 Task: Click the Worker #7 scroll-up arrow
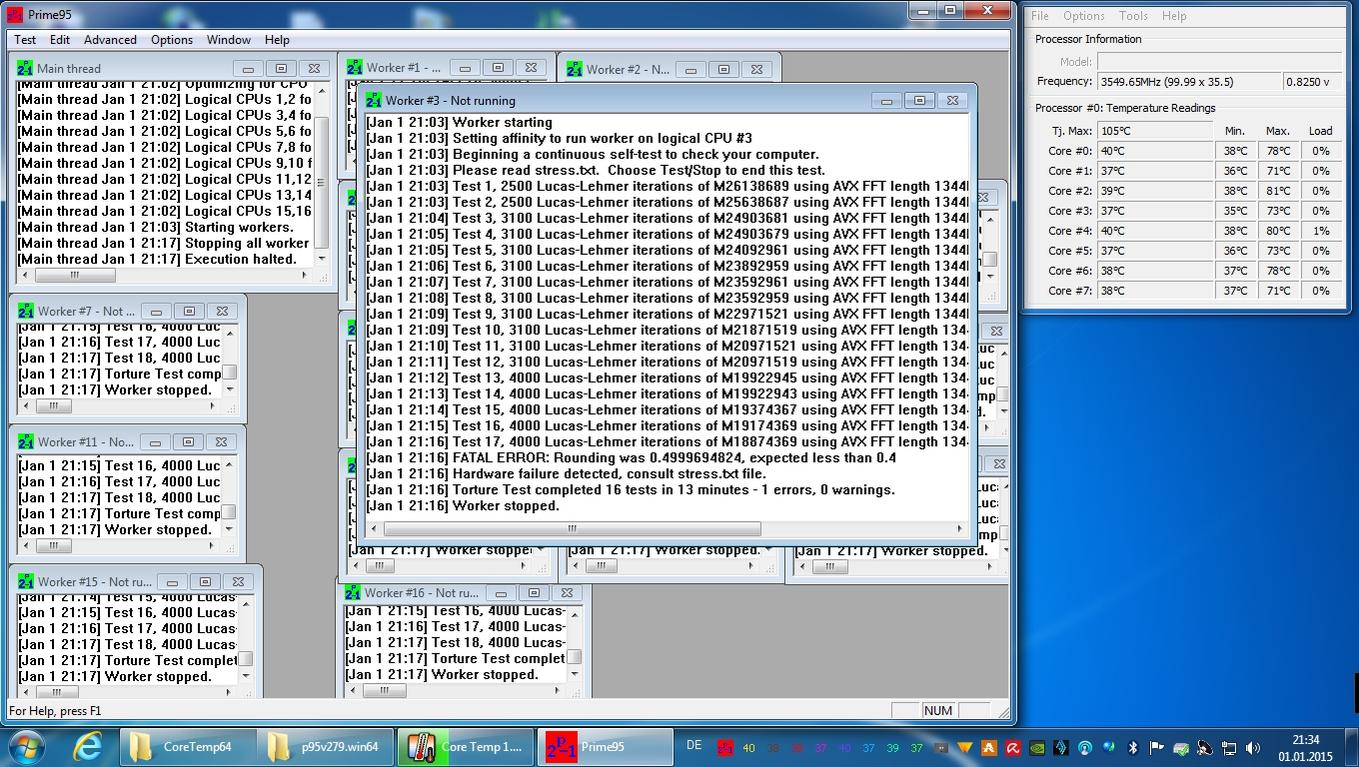230,332
